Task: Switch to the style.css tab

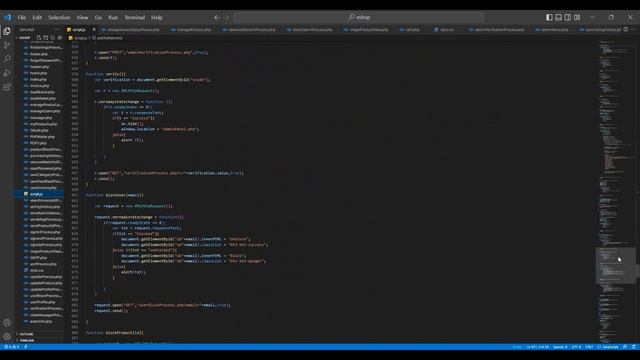Action: click(444, 30)
